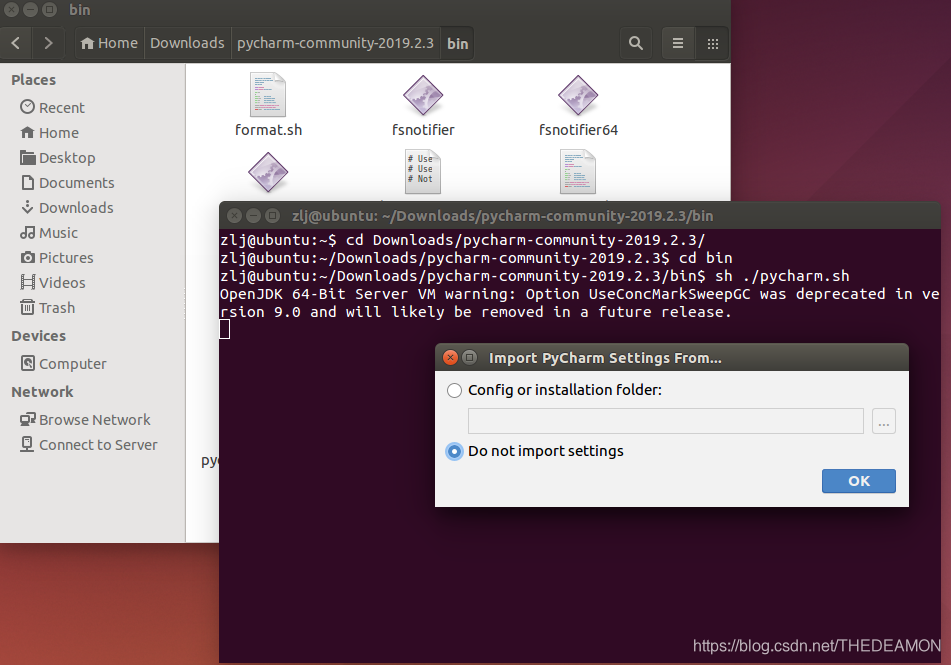This screenshot has height=665, width=951.
Task: Select Do not import settings radio button
Action: (454, 451)
